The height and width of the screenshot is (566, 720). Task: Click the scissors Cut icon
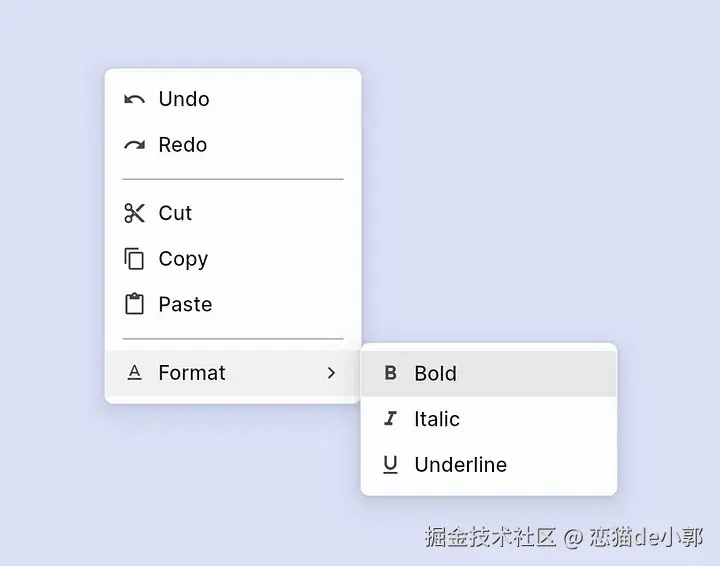134,213
